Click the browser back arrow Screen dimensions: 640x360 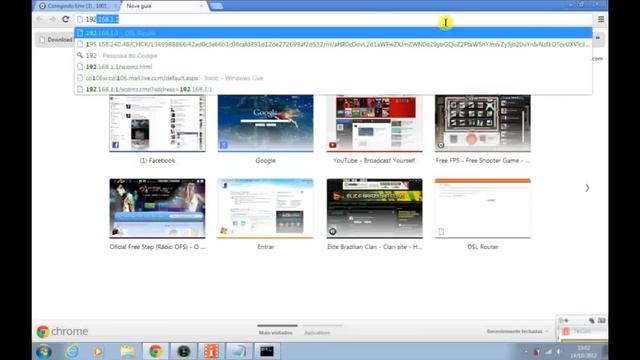point(40,19)
